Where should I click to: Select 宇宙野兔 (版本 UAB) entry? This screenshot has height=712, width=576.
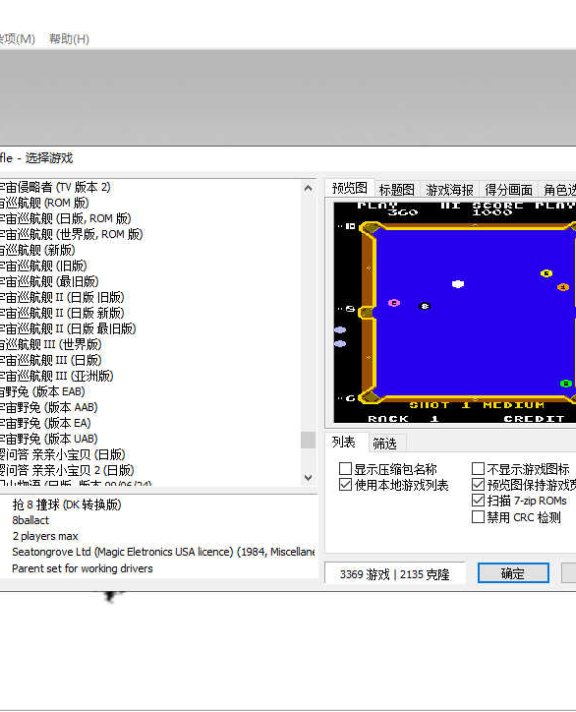coord(49,439)
